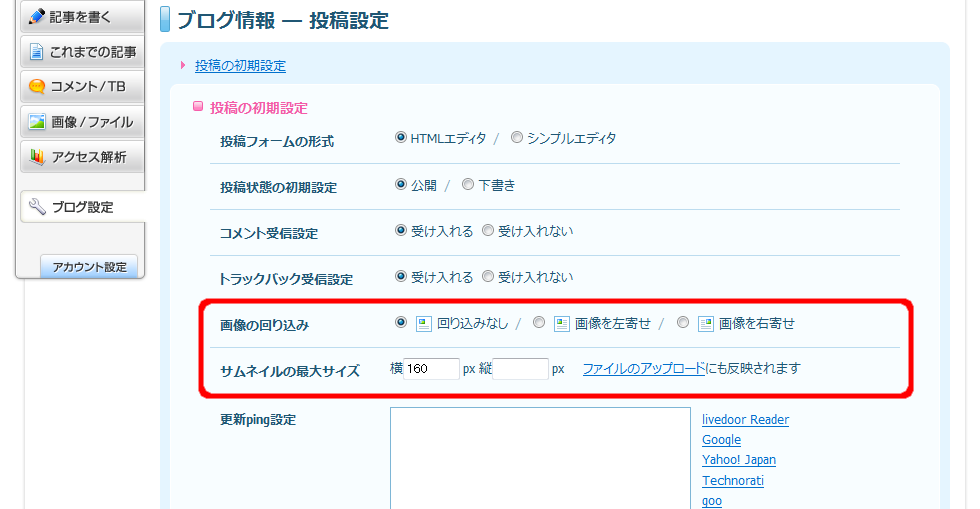Select the 画像を右寄せ radio button
Image resolution: width=980 pixels, height=509 pixels.
(682, 323)
